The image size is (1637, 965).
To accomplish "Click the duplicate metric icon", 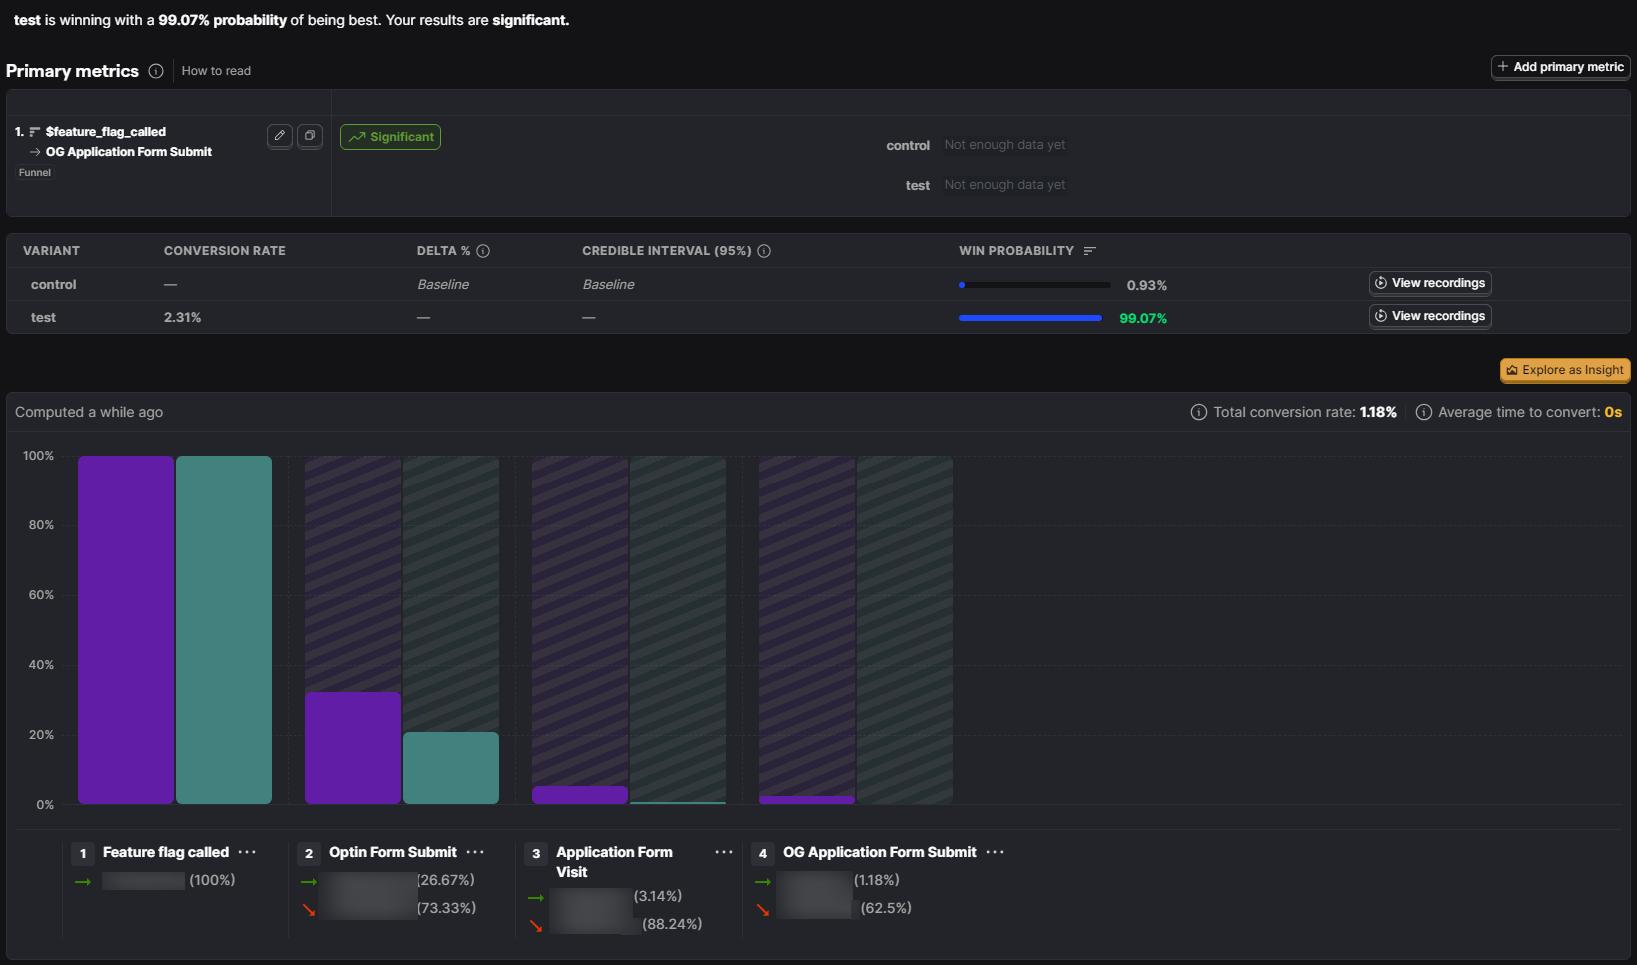I will [x=310, y=136].
